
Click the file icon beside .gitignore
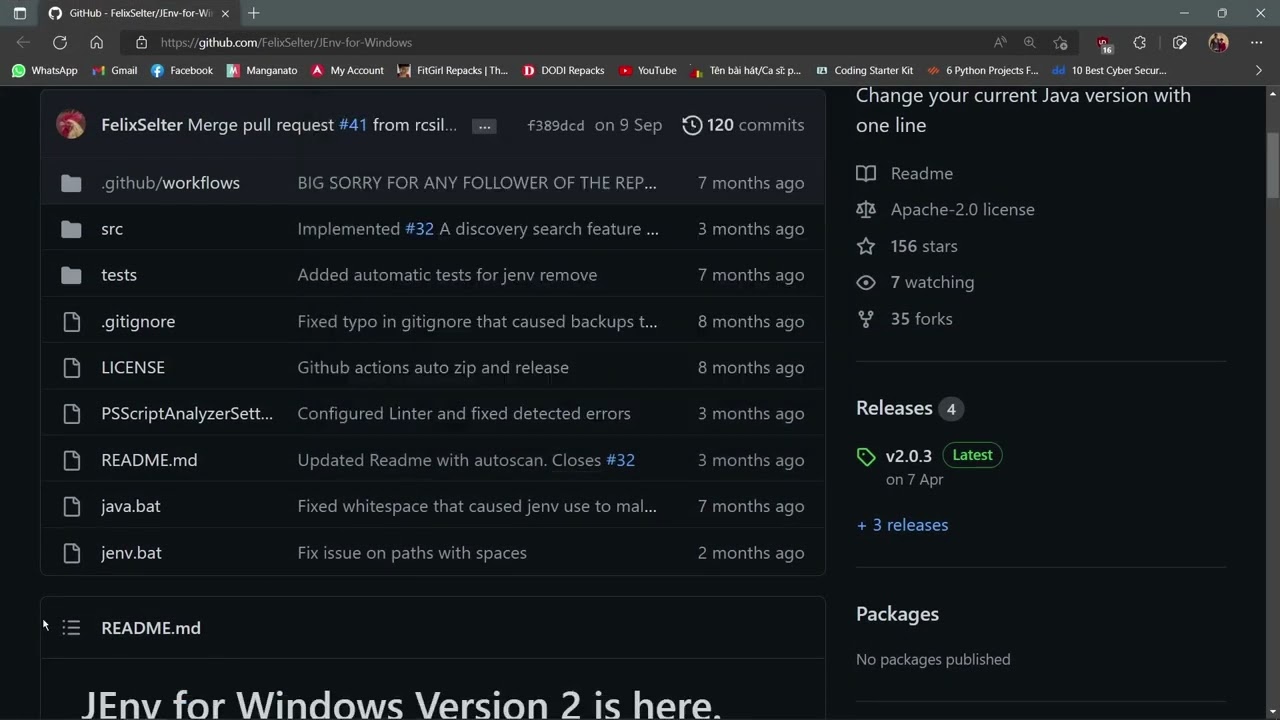click(71, 321)
